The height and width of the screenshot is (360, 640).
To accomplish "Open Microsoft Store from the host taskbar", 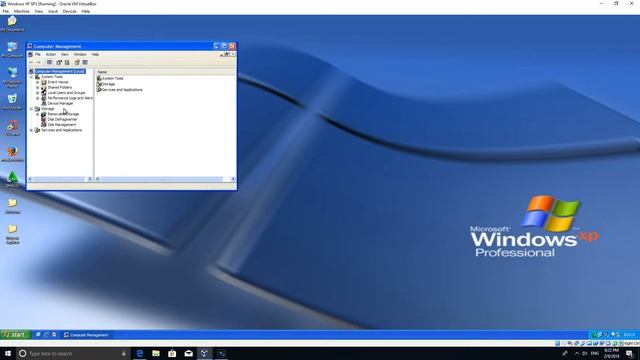I will pyautogui.click(x=172, y=353).
